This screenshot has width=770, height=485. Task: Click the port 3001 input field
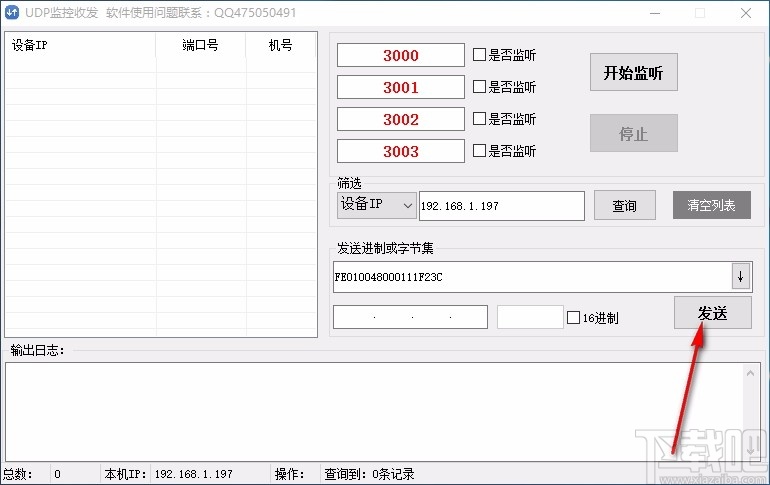401,87
